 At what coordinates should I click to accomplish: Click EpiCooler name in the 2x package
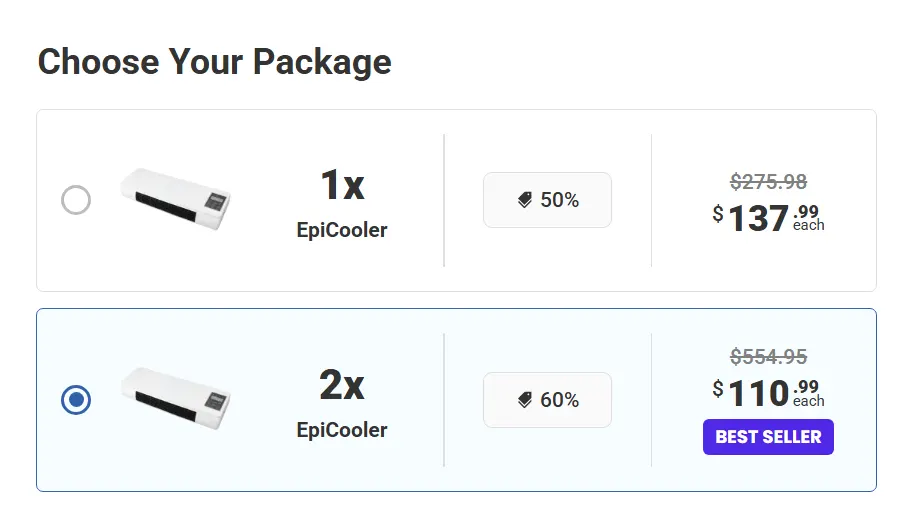click(x=342, y=430)
